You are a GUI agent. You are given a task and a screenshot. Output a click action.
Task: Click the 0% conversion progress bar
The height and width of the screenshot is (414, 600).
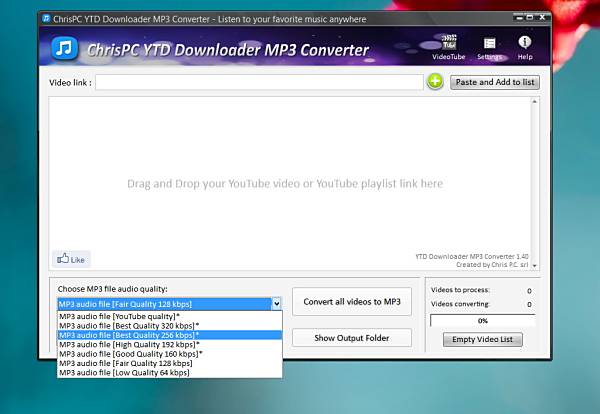(483, 321)
